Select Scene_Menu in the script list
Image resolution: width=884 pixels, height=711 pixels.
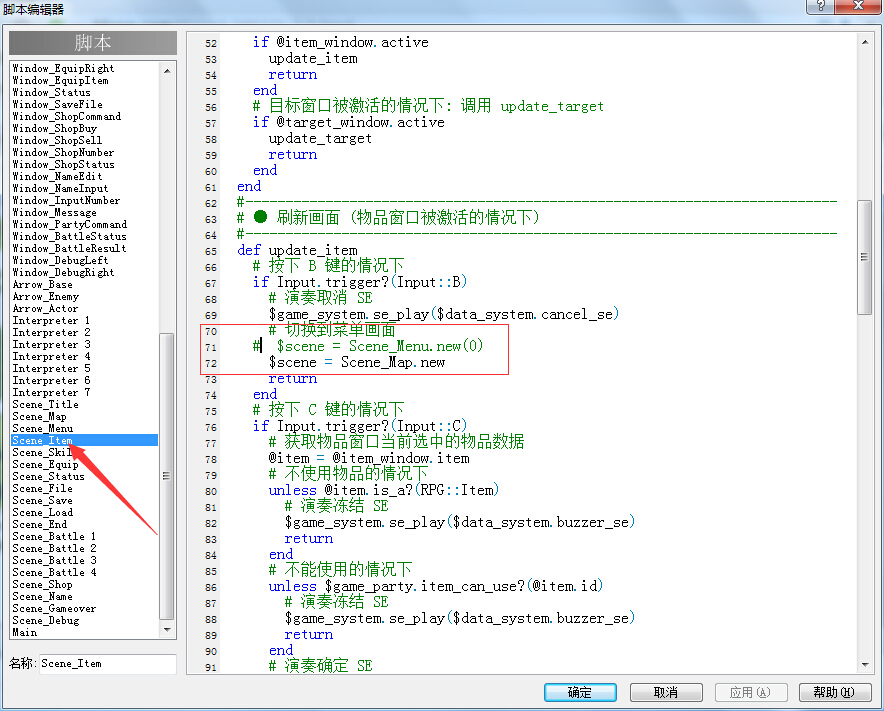(43, 429)
